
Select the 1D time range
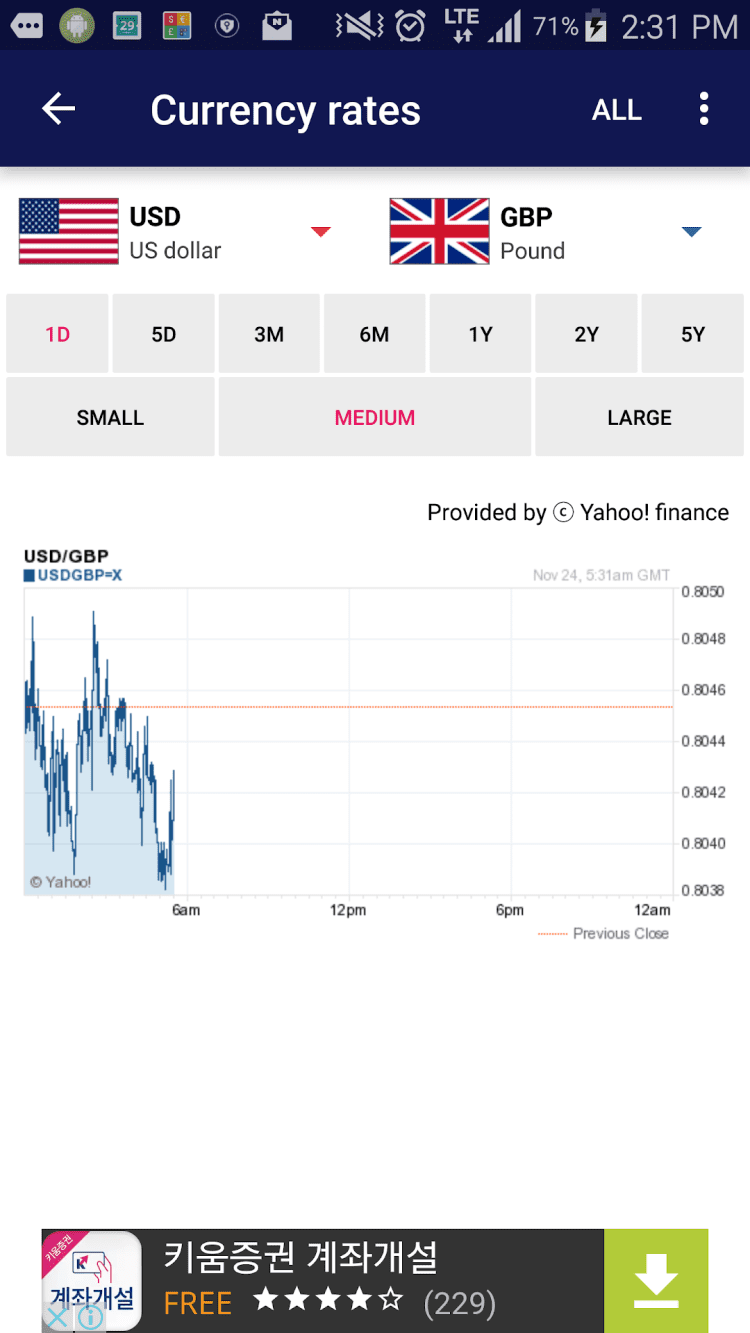(58, 334)
